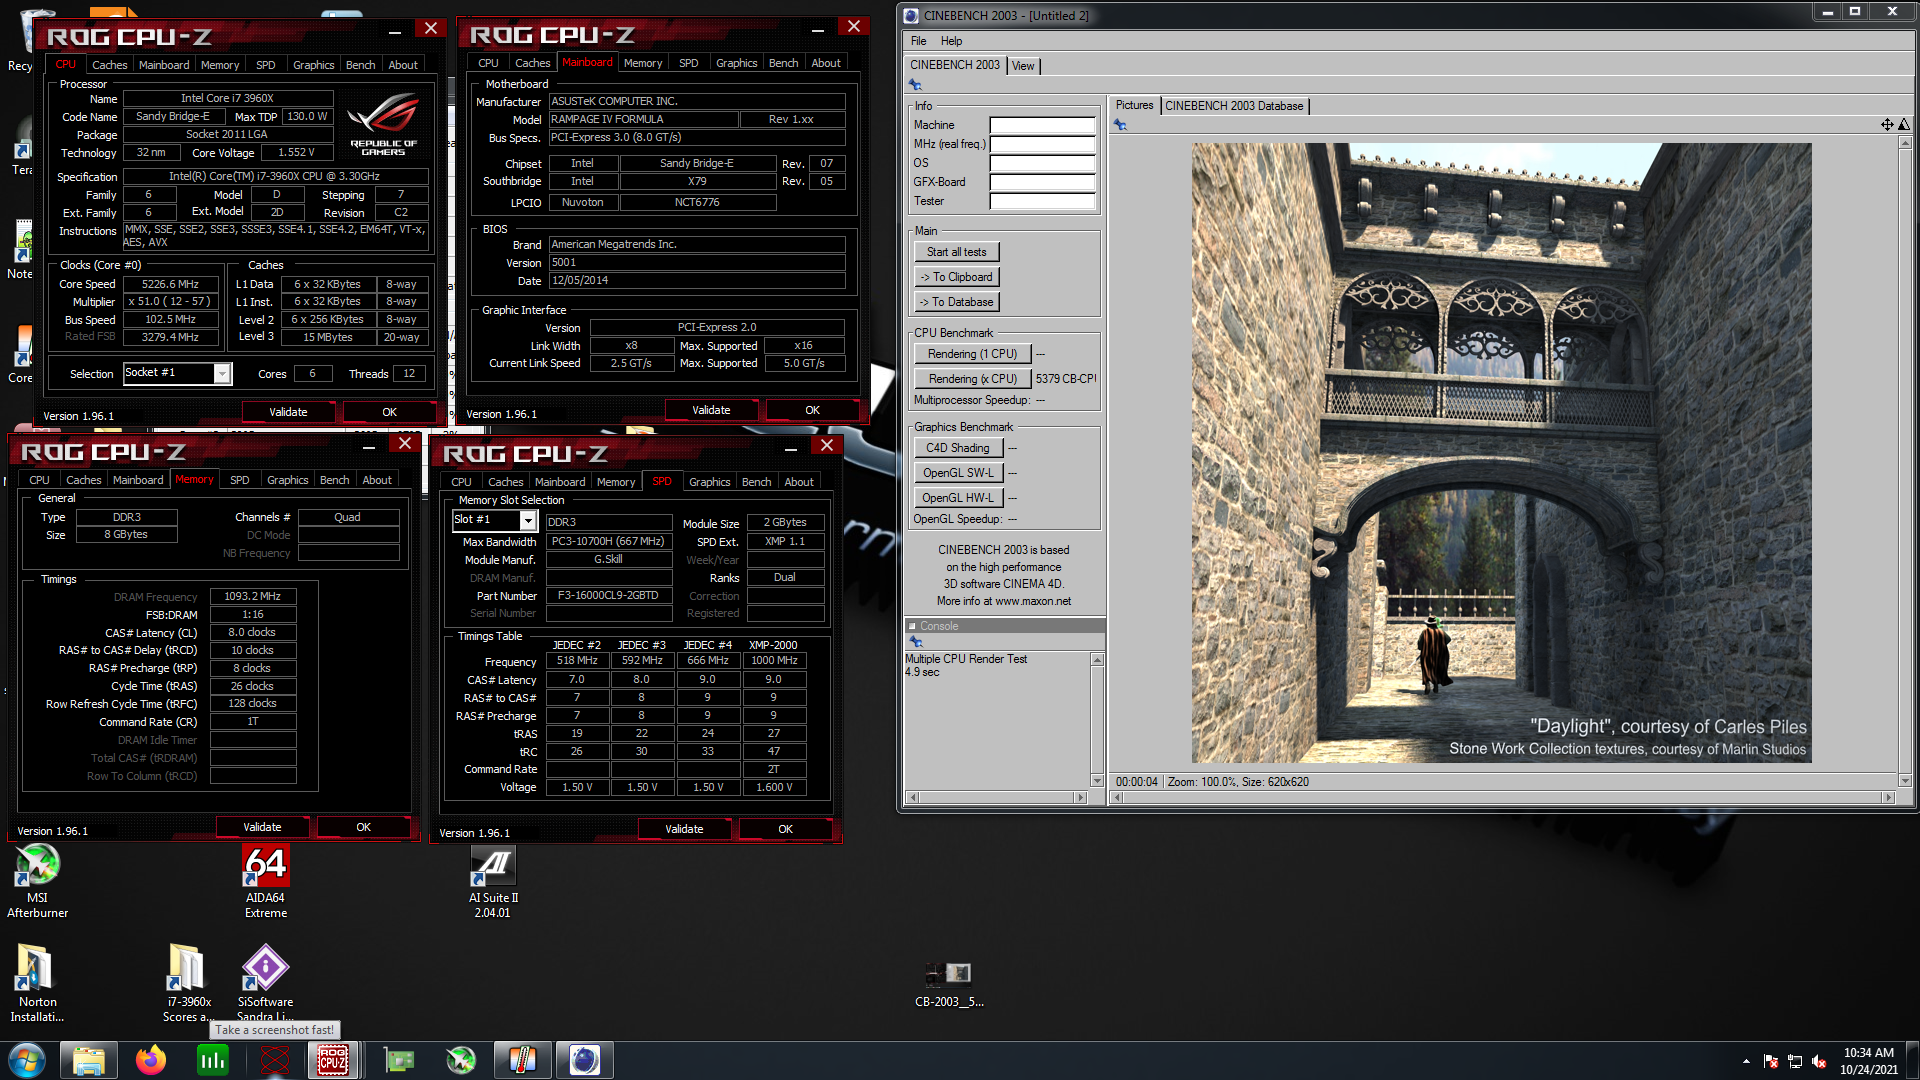This screenshot has height=1080, width=1920.
Task: Open Bench tab in the CPU-Z Mainboard window
Action: pyautogui.click(x=783, y=63)
